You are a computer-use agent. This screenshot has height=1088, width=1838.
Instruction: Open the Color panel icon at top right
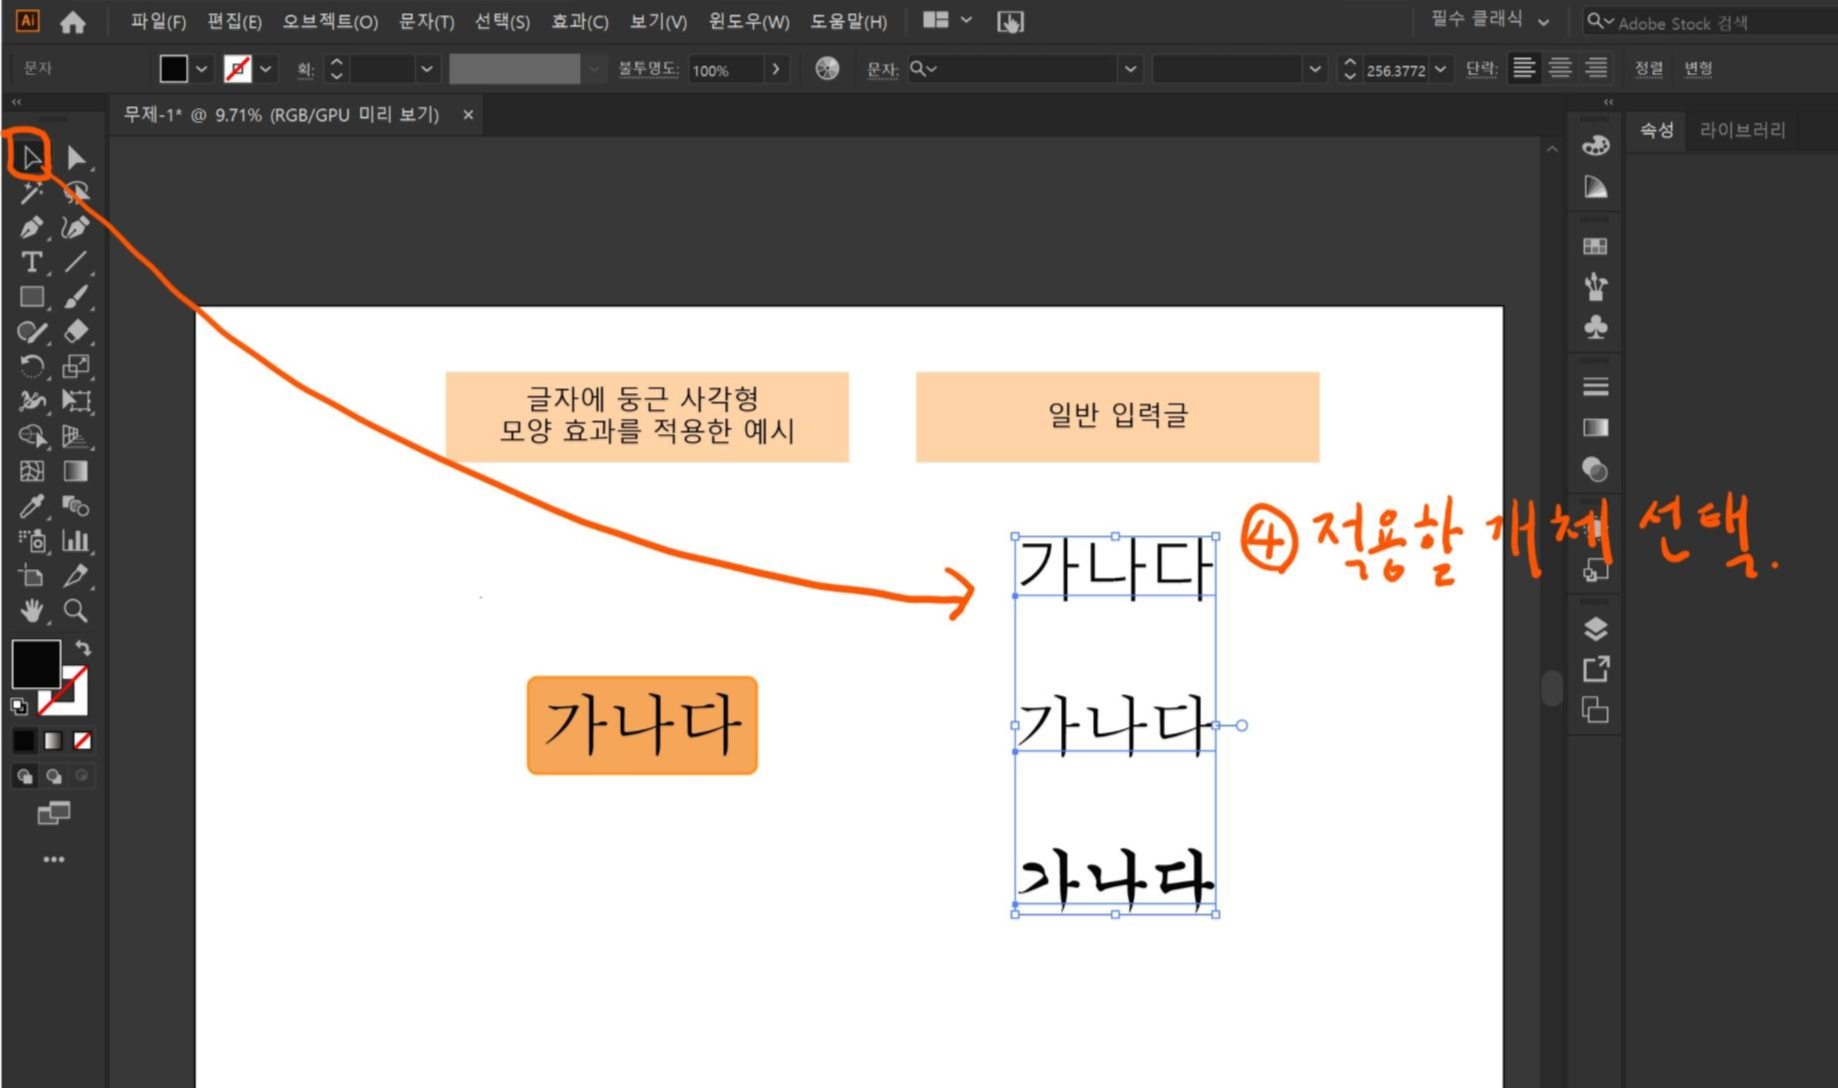pyautogui.click(x=1596, y=144)
